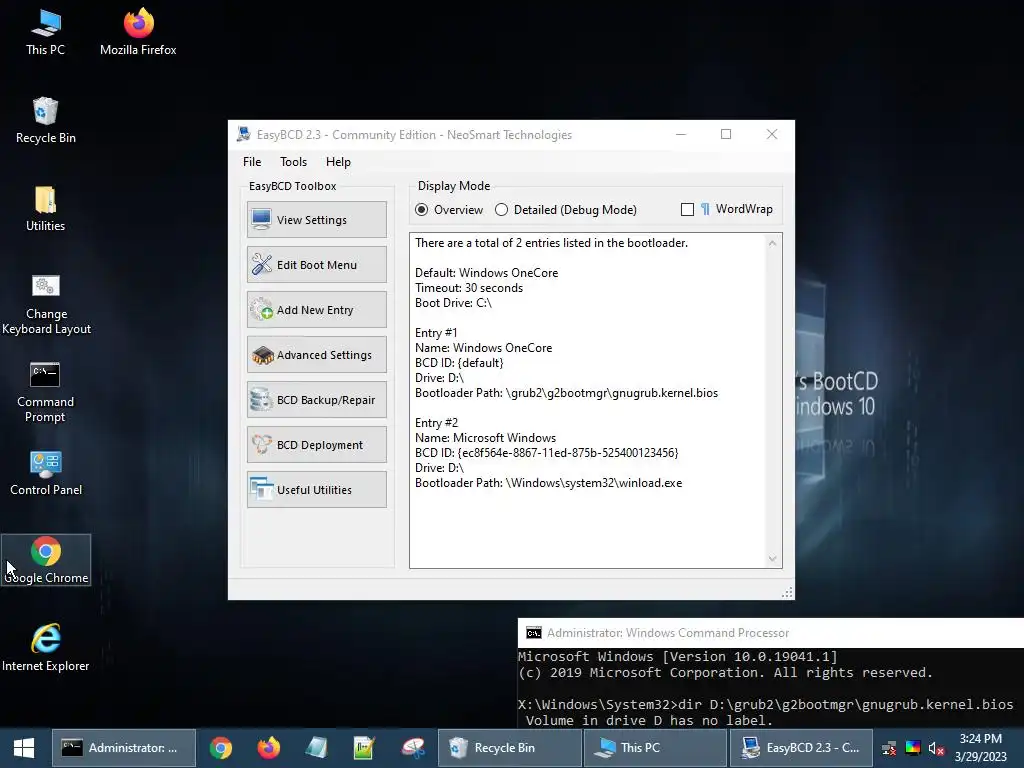
Task: Select Detailed (Debug Mode) radio button
Action: 501,210
